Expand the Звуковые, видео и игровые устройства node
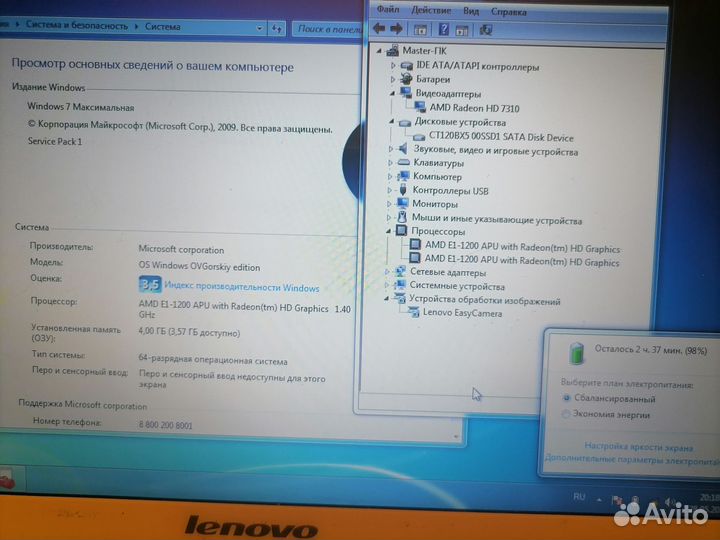The image size is (720, 540). pyautogui.click(x=391, y=149)
